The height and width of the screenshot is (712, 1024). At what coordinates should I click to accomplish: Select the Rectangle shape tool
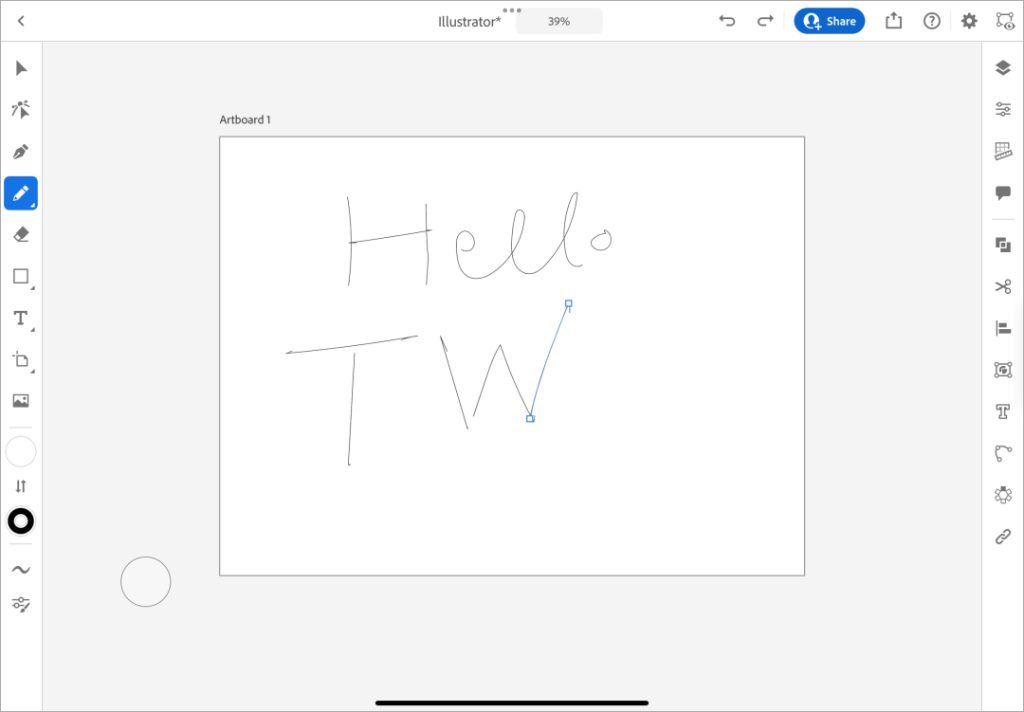21,276
